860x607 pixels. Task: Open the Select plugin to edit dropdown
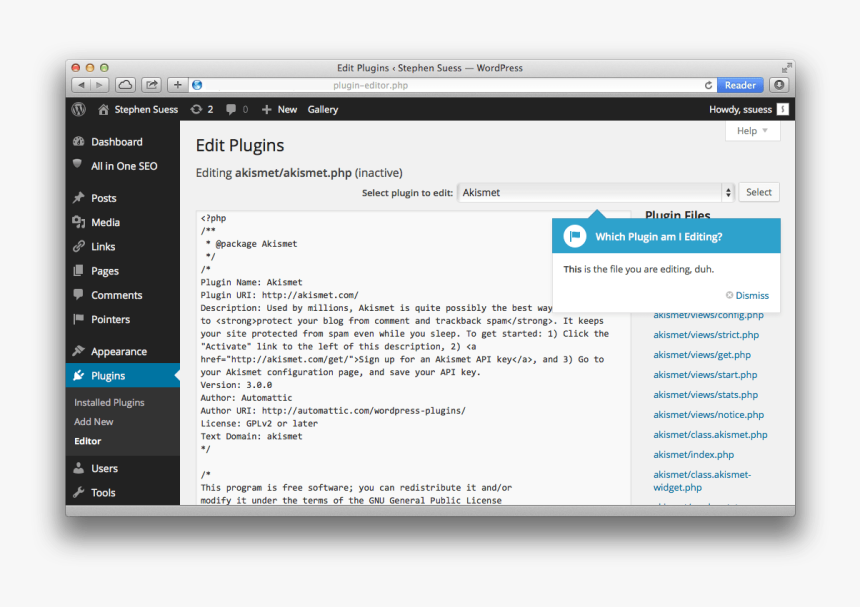click(595, 192)
